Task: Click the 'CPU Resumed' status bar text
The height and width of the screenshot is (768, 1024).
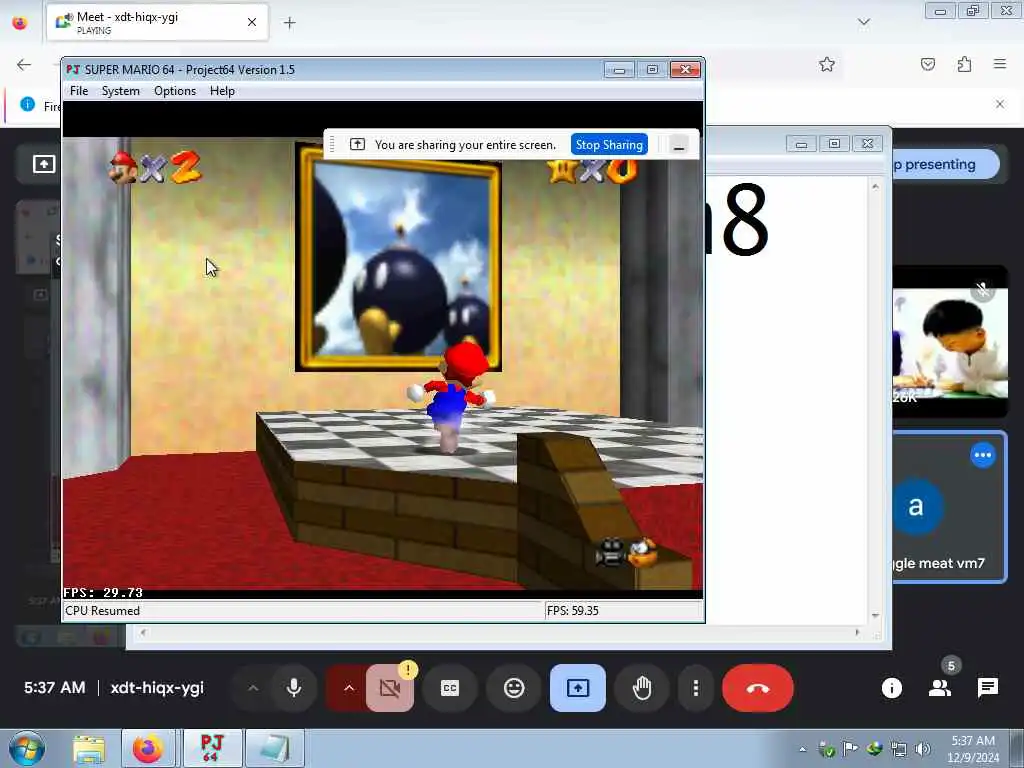Action: click(x=103, y=611)
